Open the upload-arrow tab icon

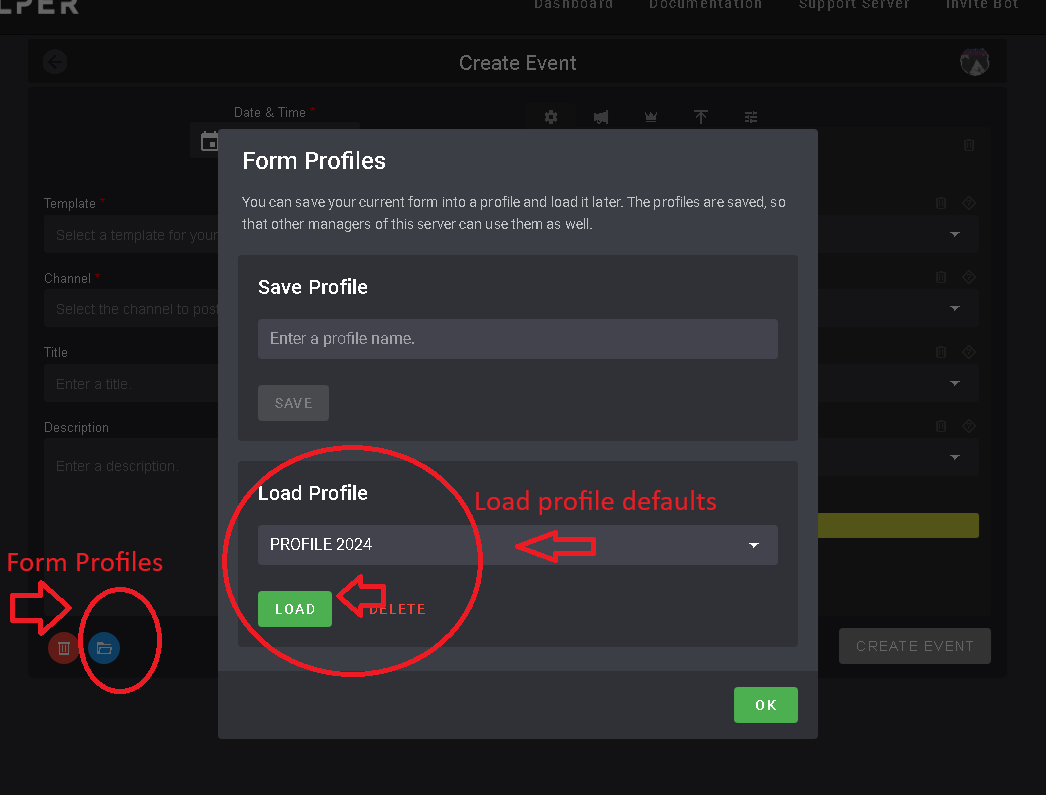(x=701, y=117)
